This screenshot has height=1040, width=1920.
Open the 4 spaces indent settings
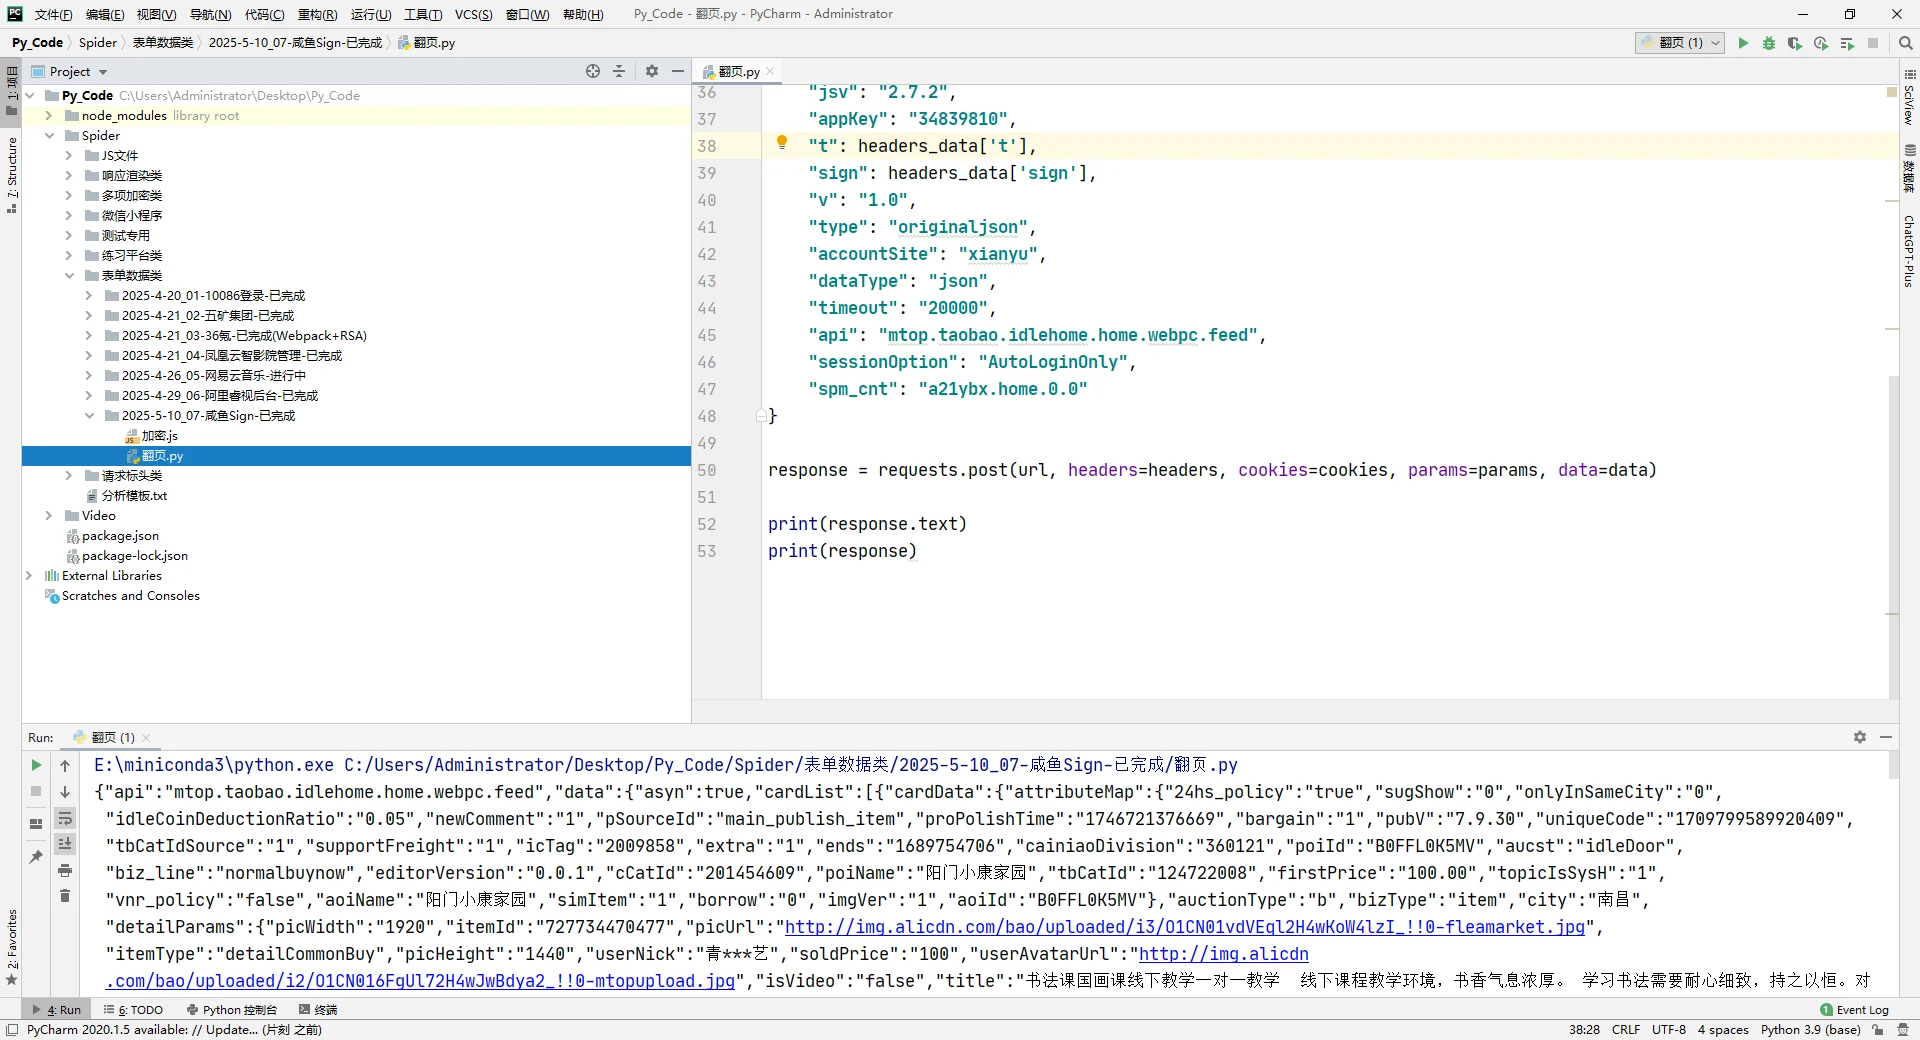pos(1723,1030)
